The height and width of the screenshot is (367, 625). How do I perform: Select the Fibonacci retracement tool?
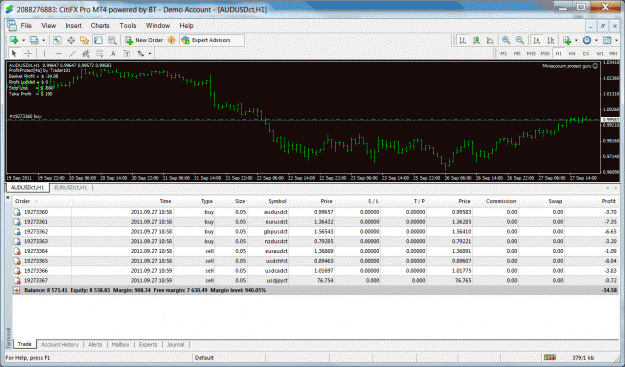click(99, 53)
